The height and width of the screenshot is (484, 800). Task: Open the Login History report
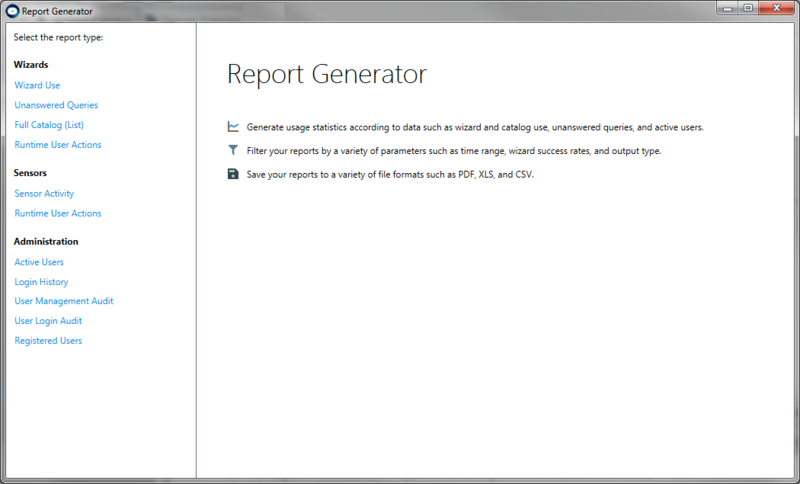[41, 282]
